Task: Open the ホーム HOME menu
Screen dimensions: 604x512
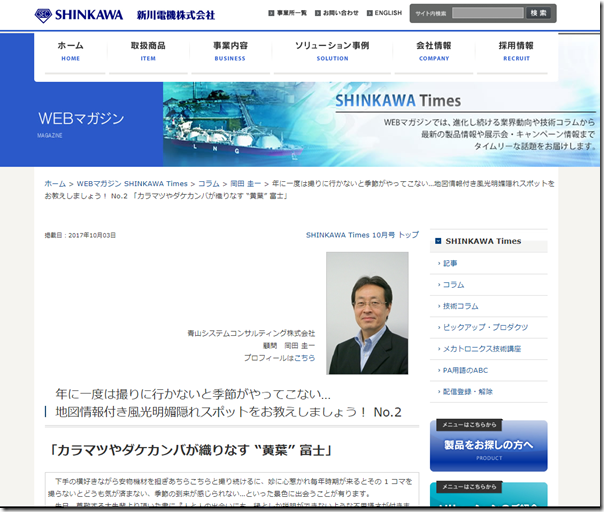Action: tap(70, 52)
